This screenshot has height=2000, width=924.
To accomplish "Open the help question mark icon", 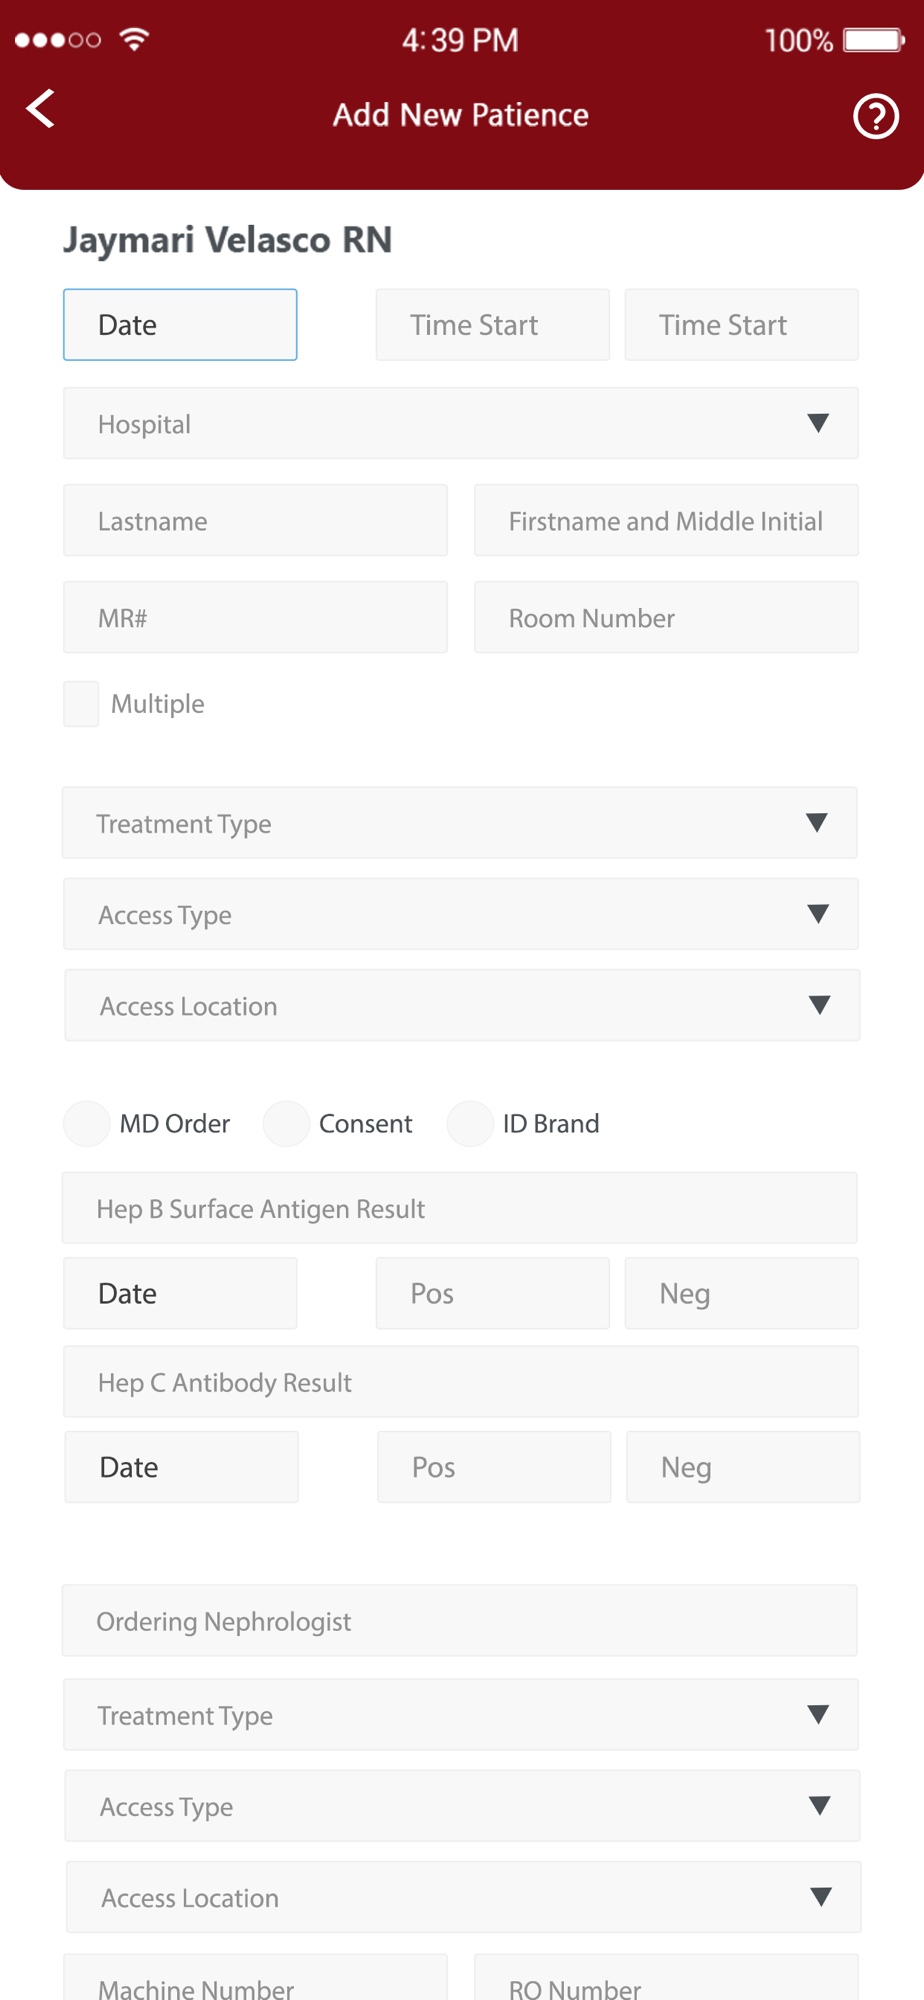I will pos(876,116).
